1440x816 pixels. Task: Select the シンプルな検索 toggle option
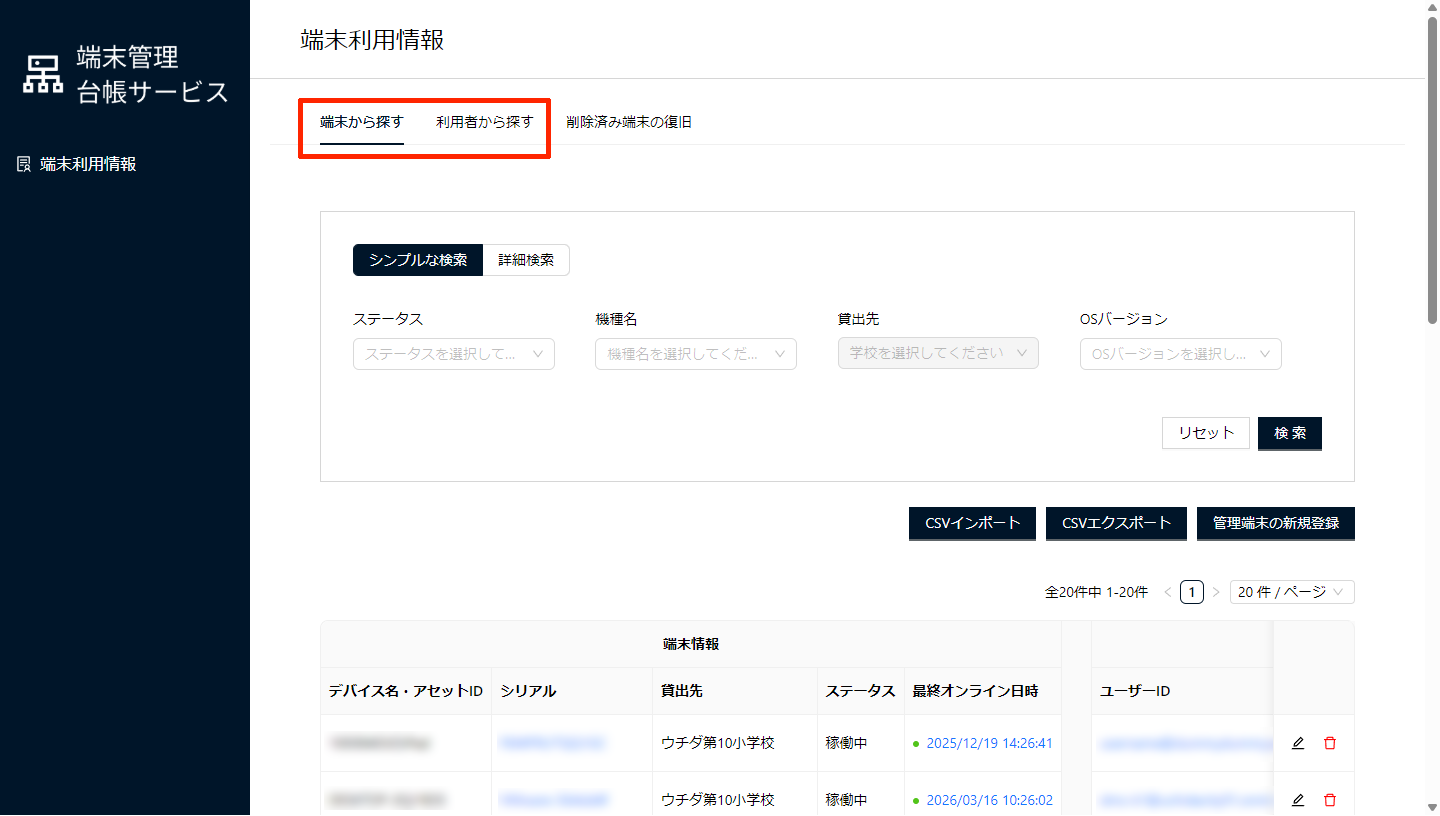click(418, 260)
